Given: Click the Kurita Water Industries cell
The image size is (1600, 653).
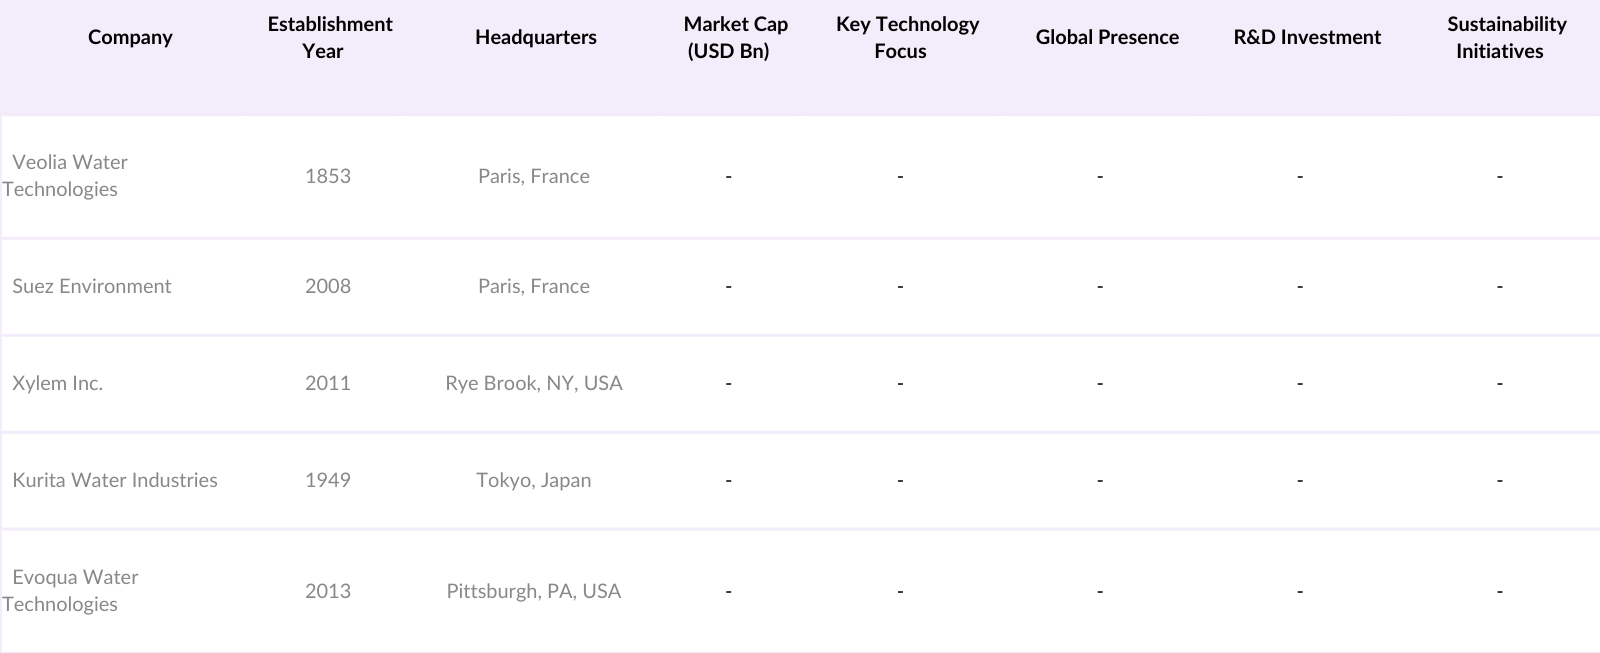Looking at the screenshot, I should [x=115, y=481].
